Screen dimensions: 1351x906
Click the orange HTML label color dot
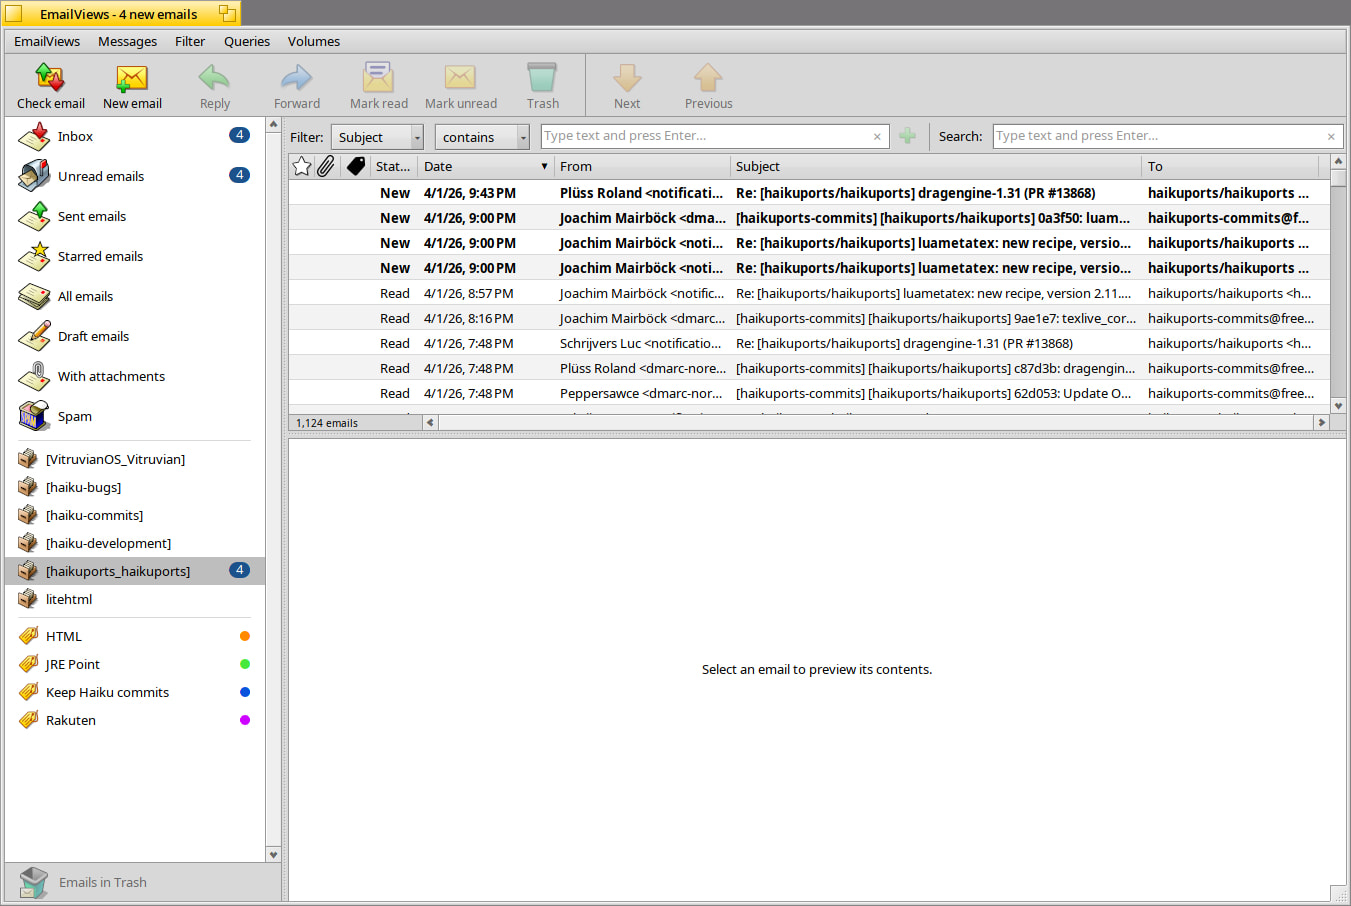(245, 636)
